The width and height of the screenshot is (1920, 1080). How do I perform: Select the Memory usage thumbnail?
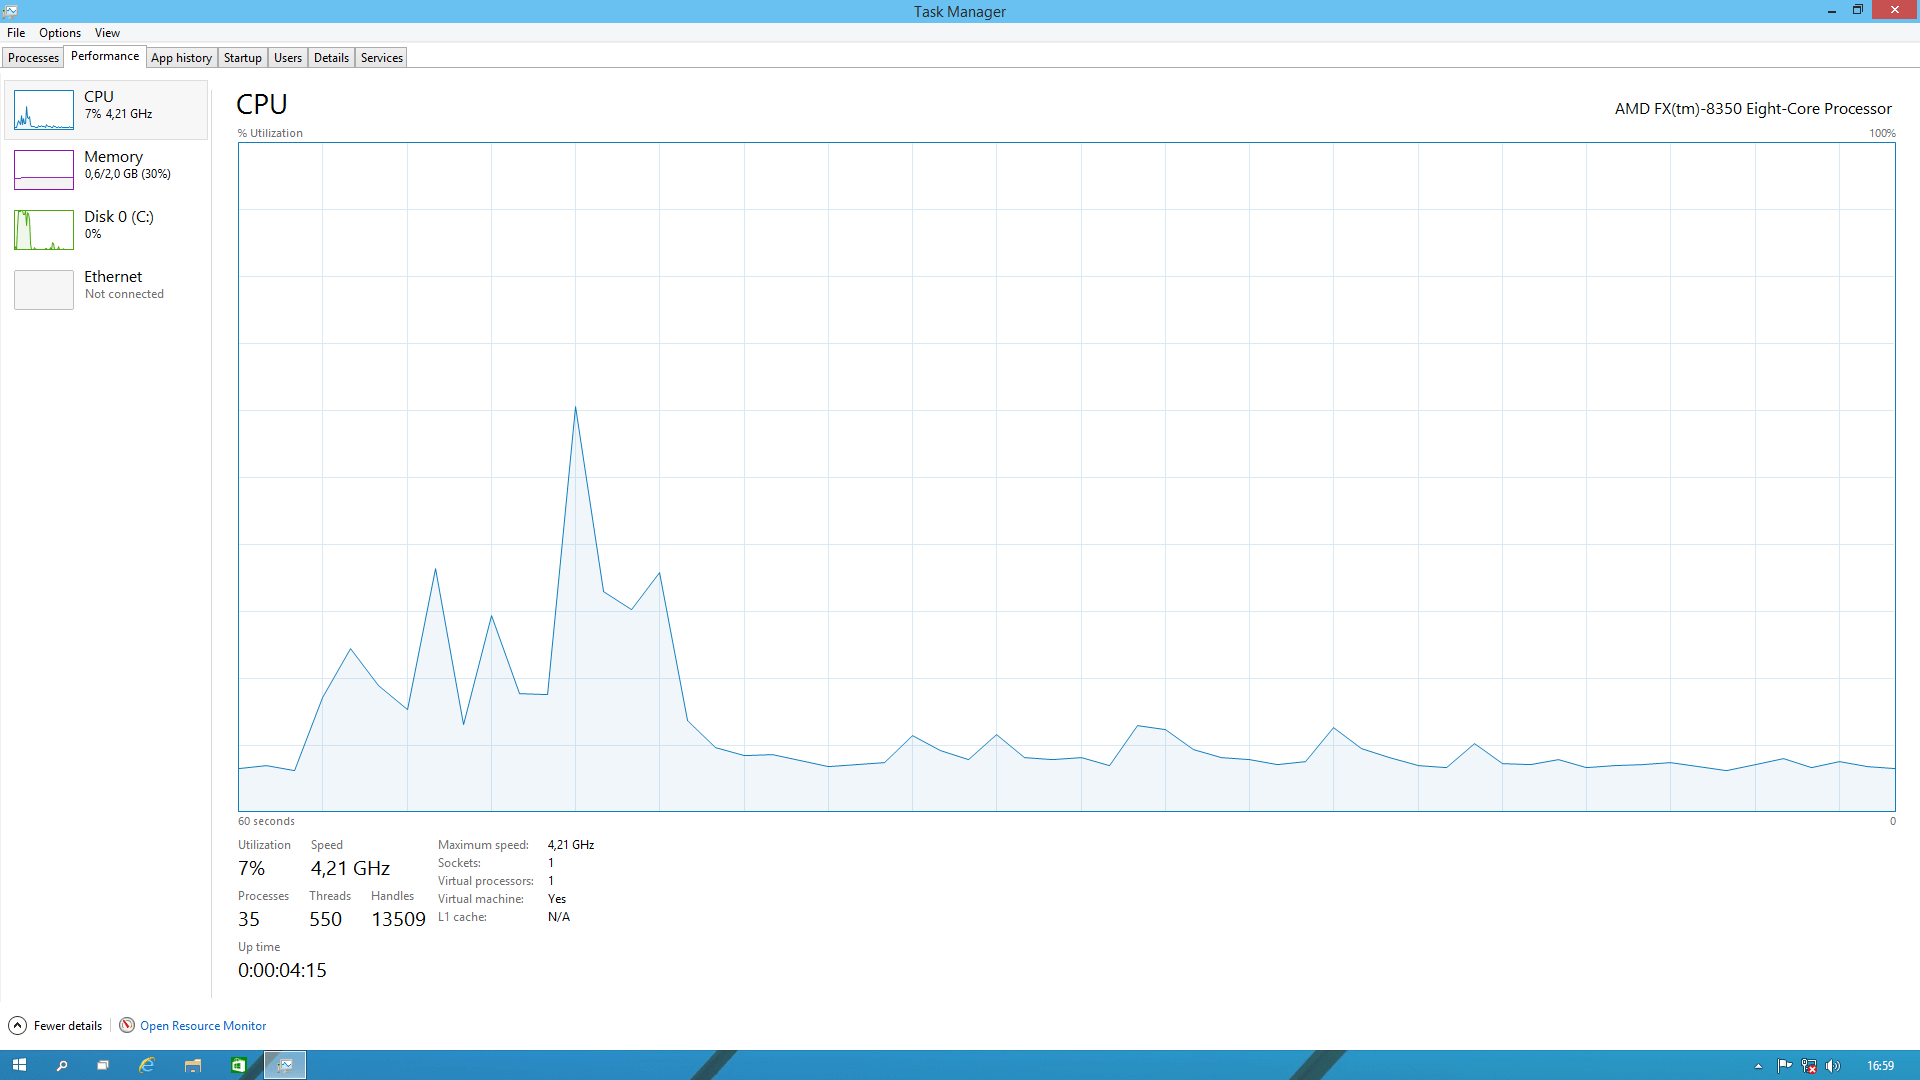tap(44, 170)
